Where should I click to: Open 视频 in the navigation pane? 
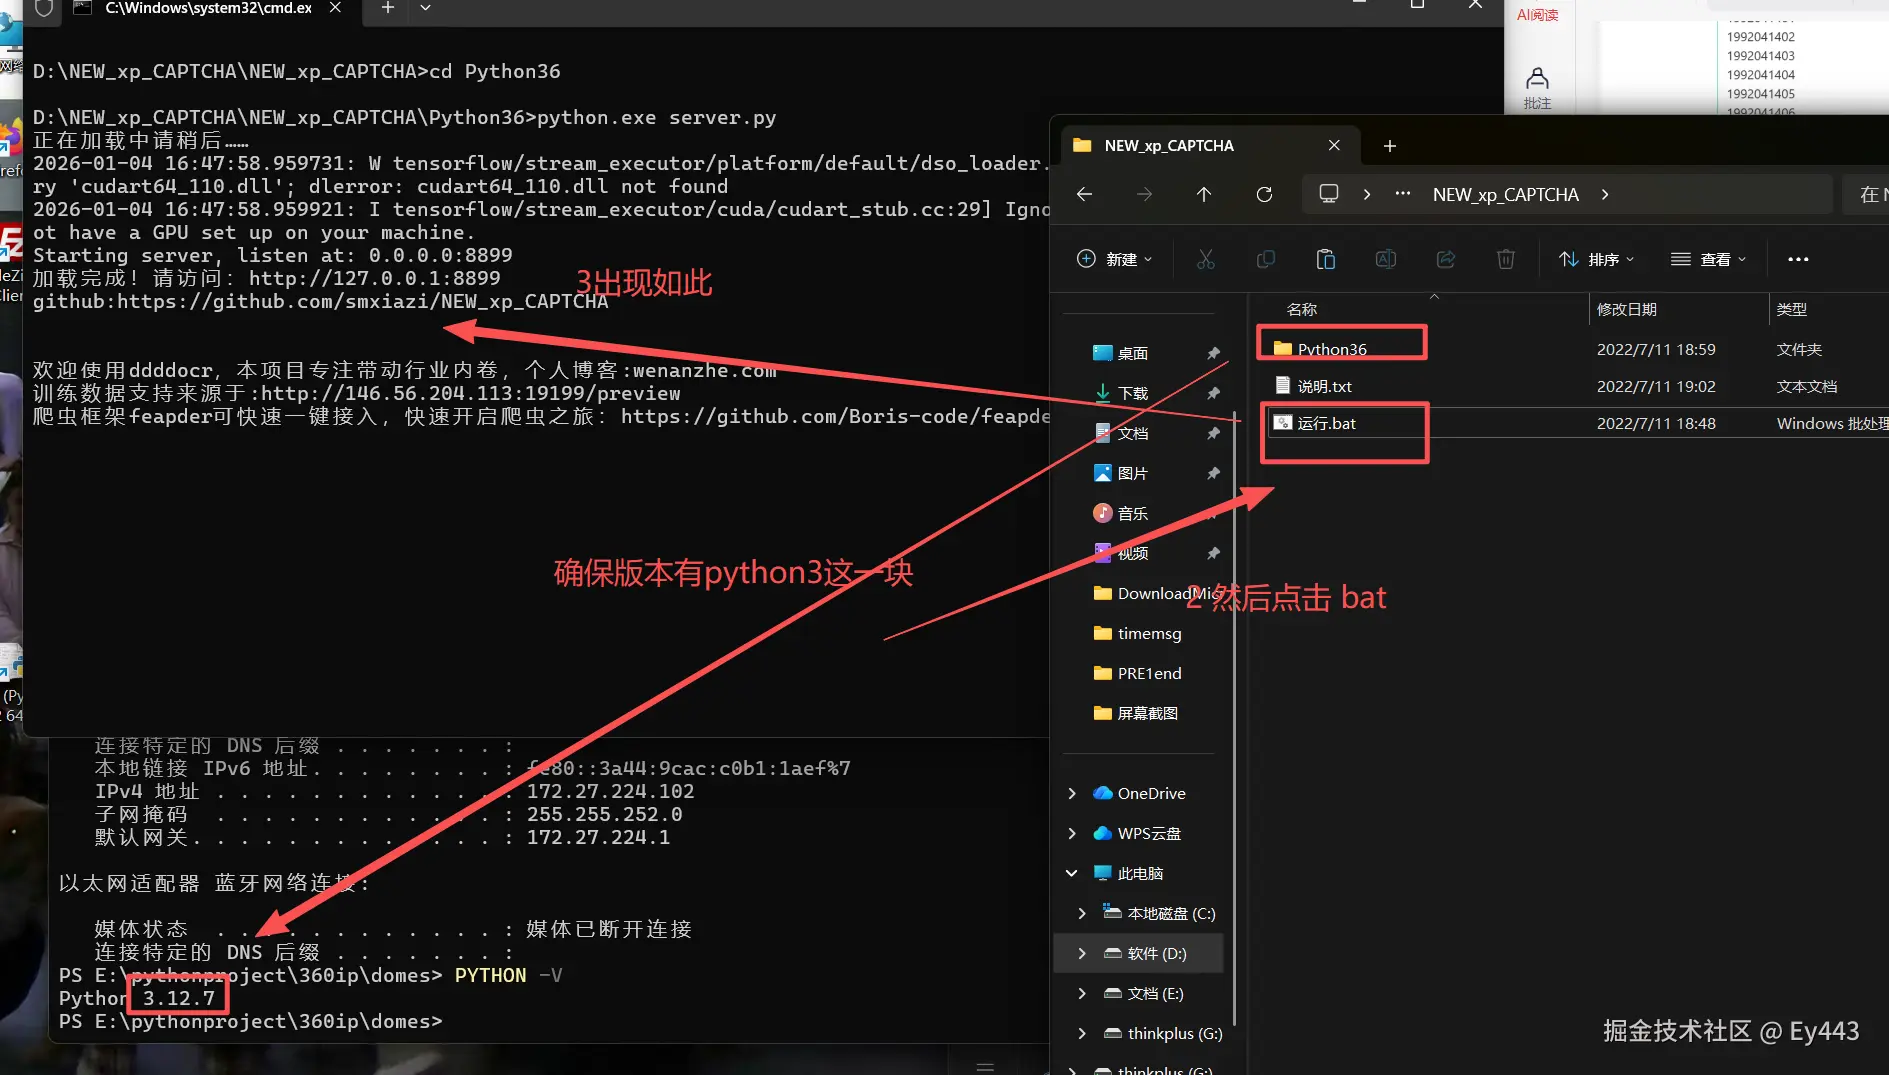coord(1133,553)
